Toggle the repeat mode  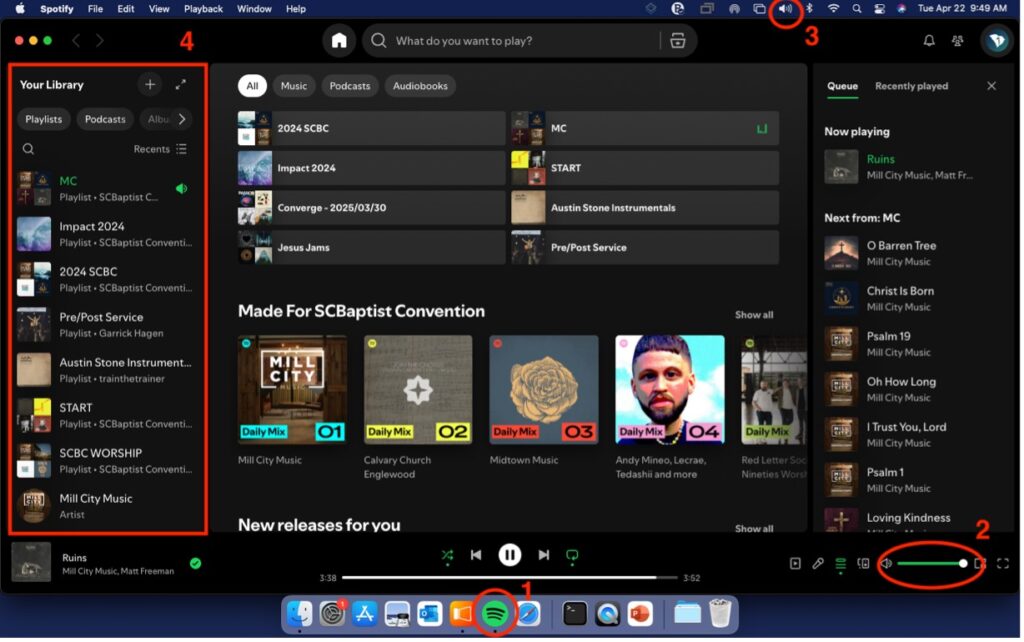tap(572, 555)
